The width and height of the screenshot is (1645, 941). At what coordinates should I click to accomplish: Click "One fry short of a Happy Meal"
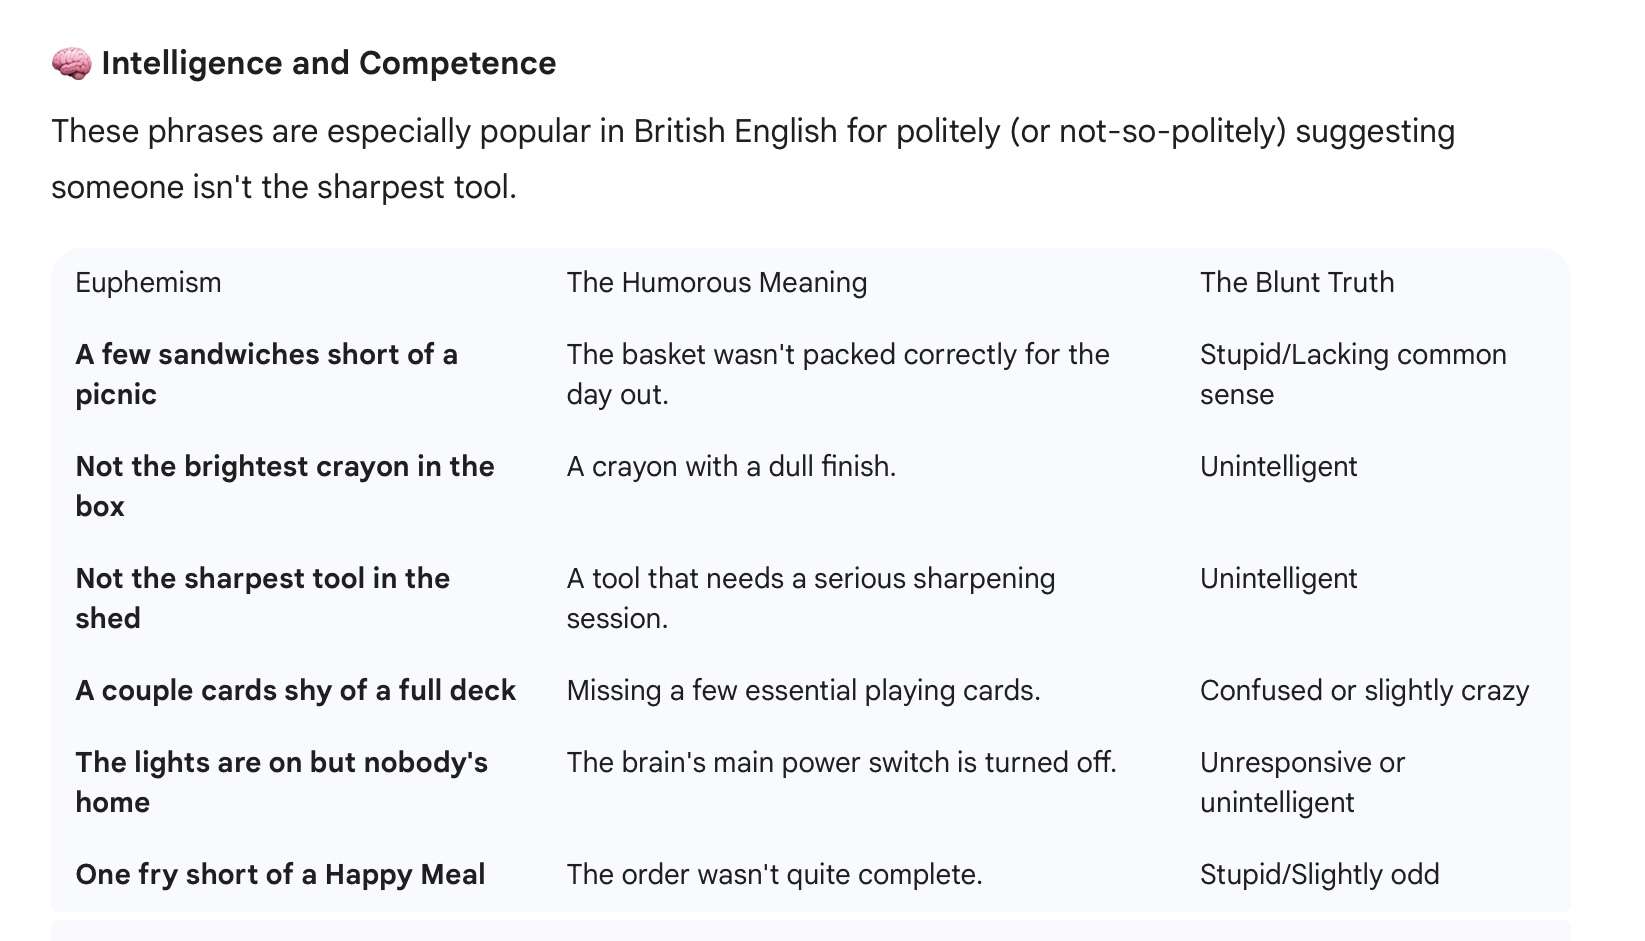pos(280,875)
